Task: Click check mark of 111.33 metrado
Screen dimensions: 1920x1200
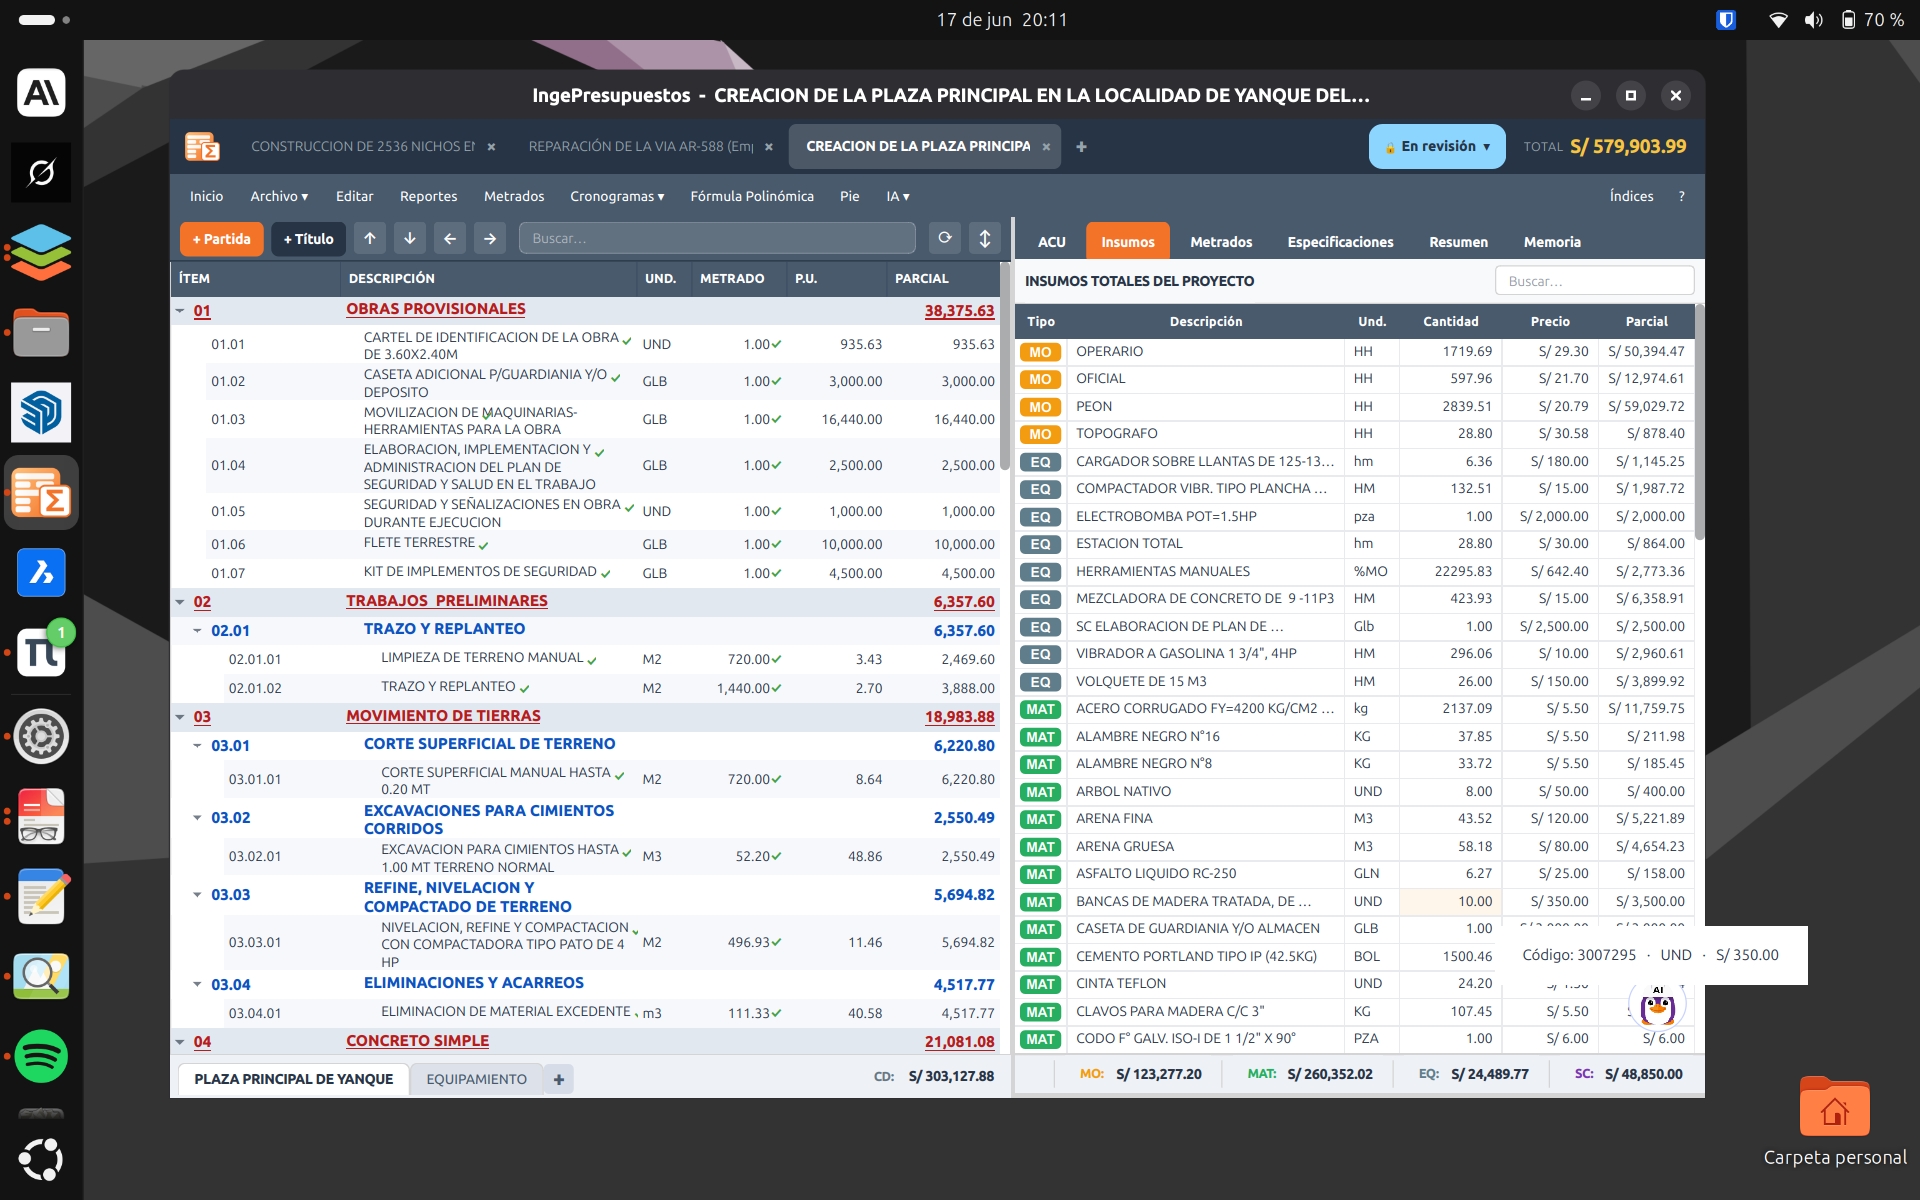Action: (x=776, y=1014)
